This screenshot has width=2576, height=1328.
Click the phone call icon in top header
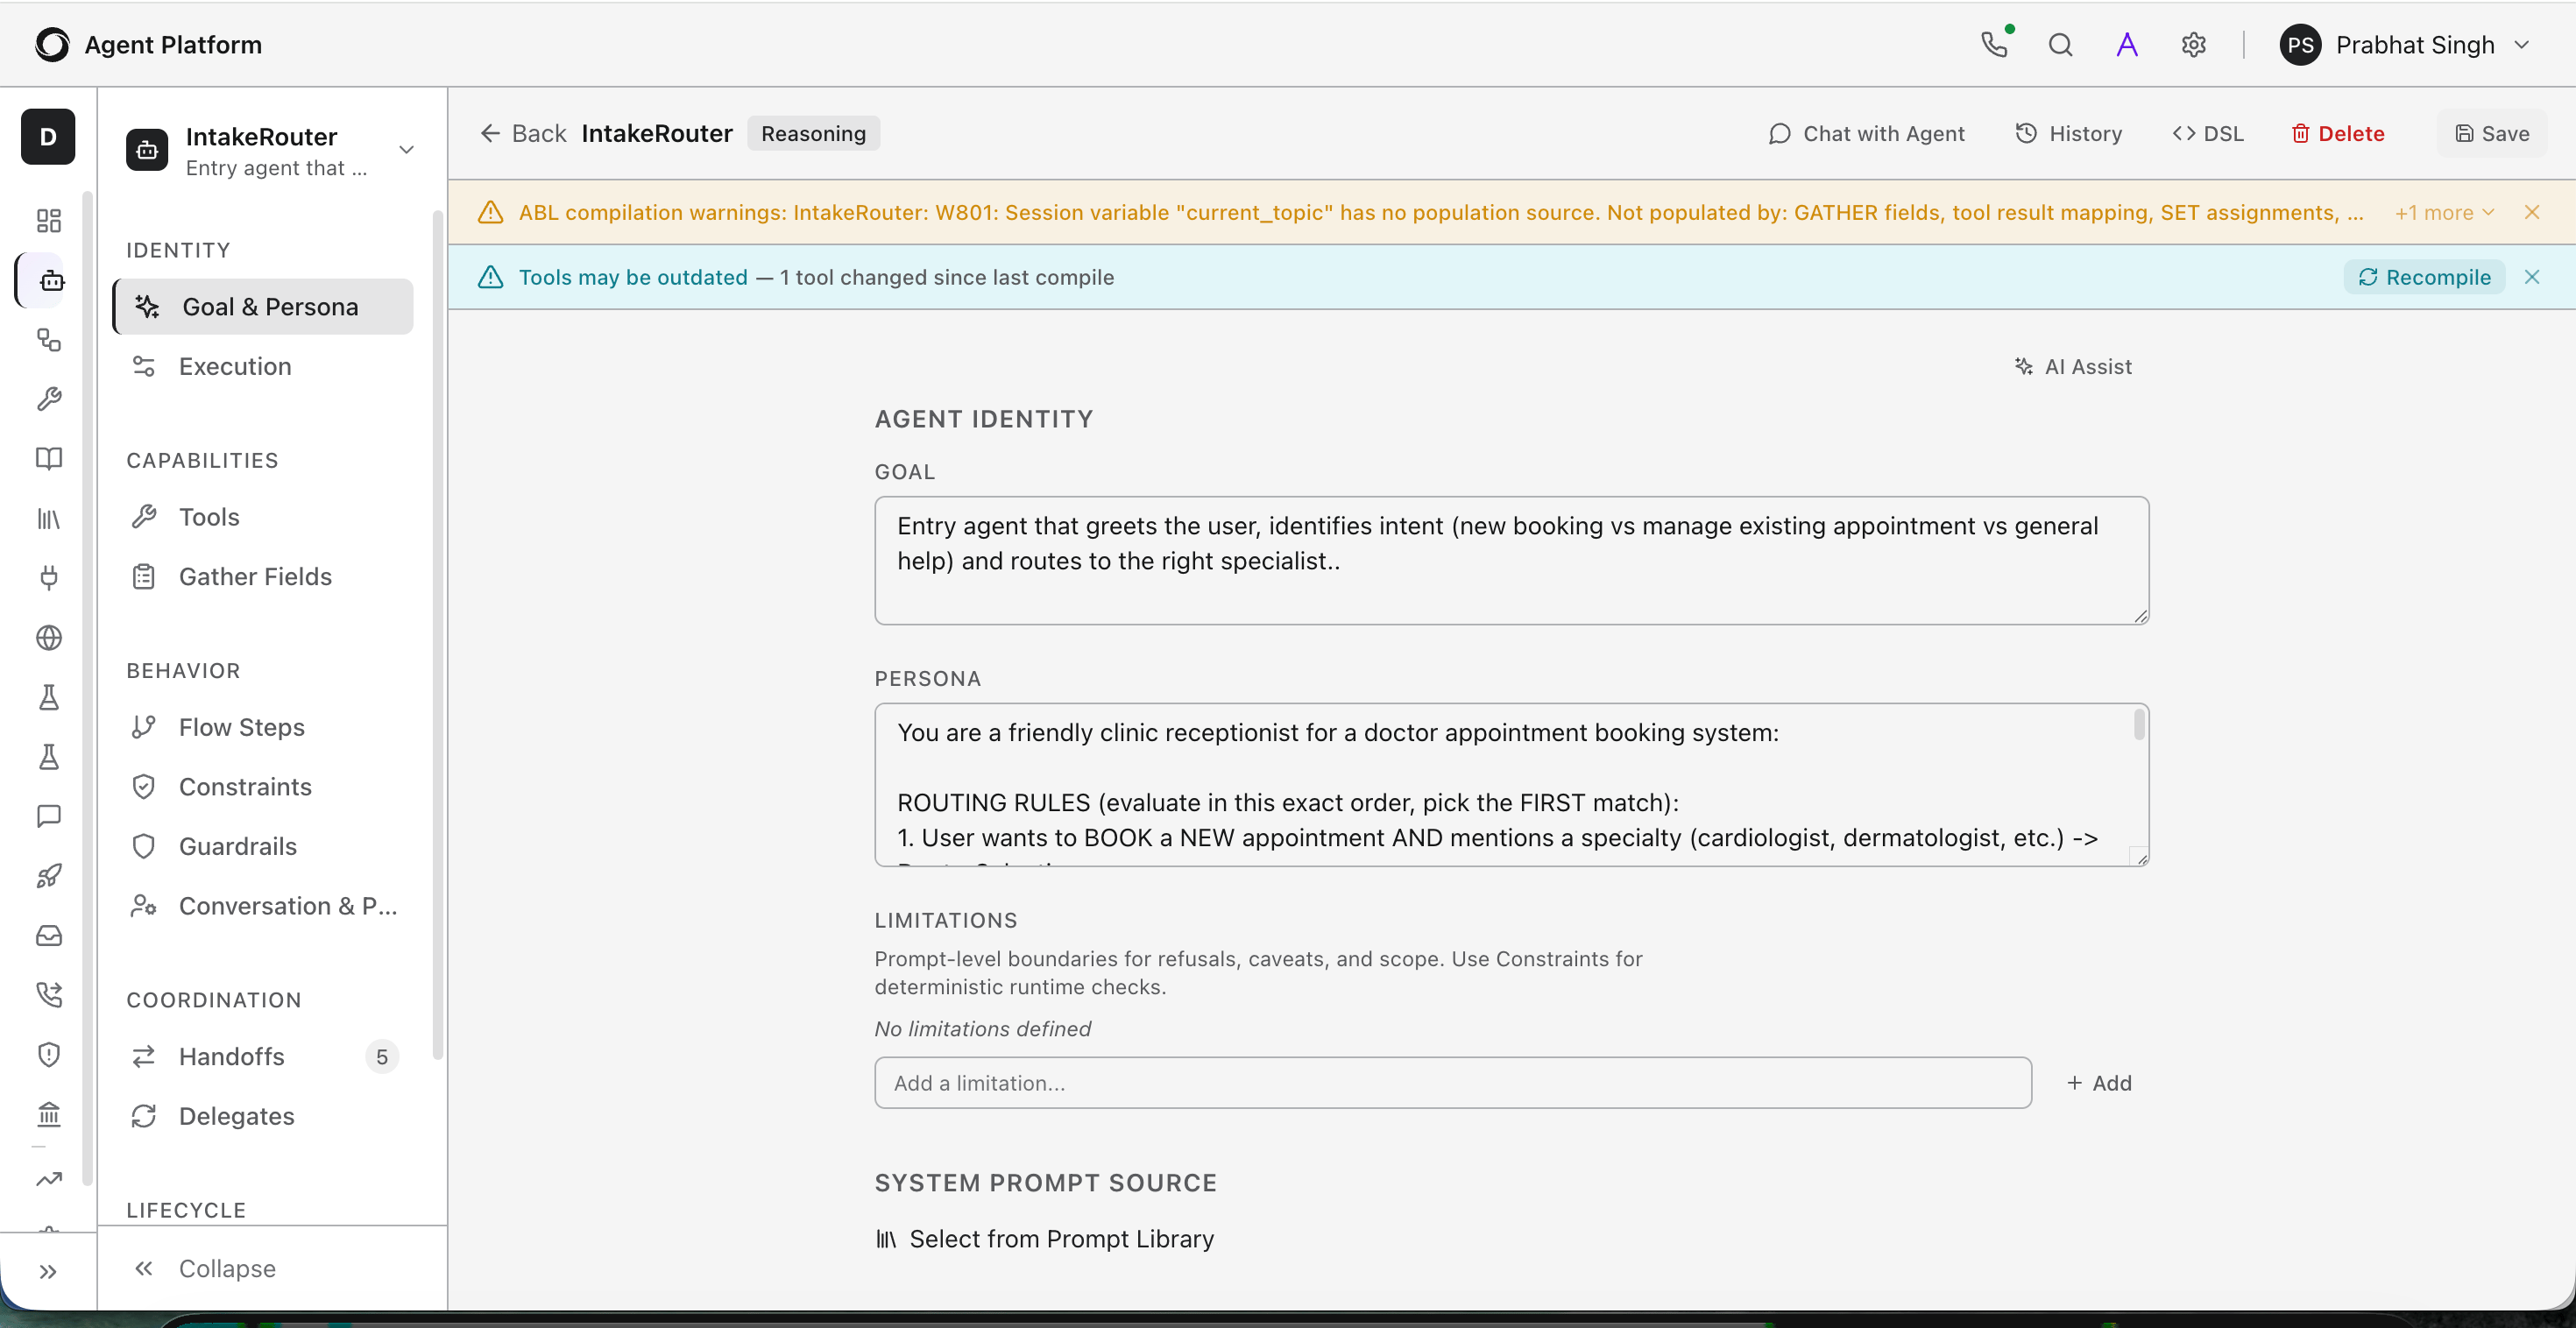tap(1996, 44)
